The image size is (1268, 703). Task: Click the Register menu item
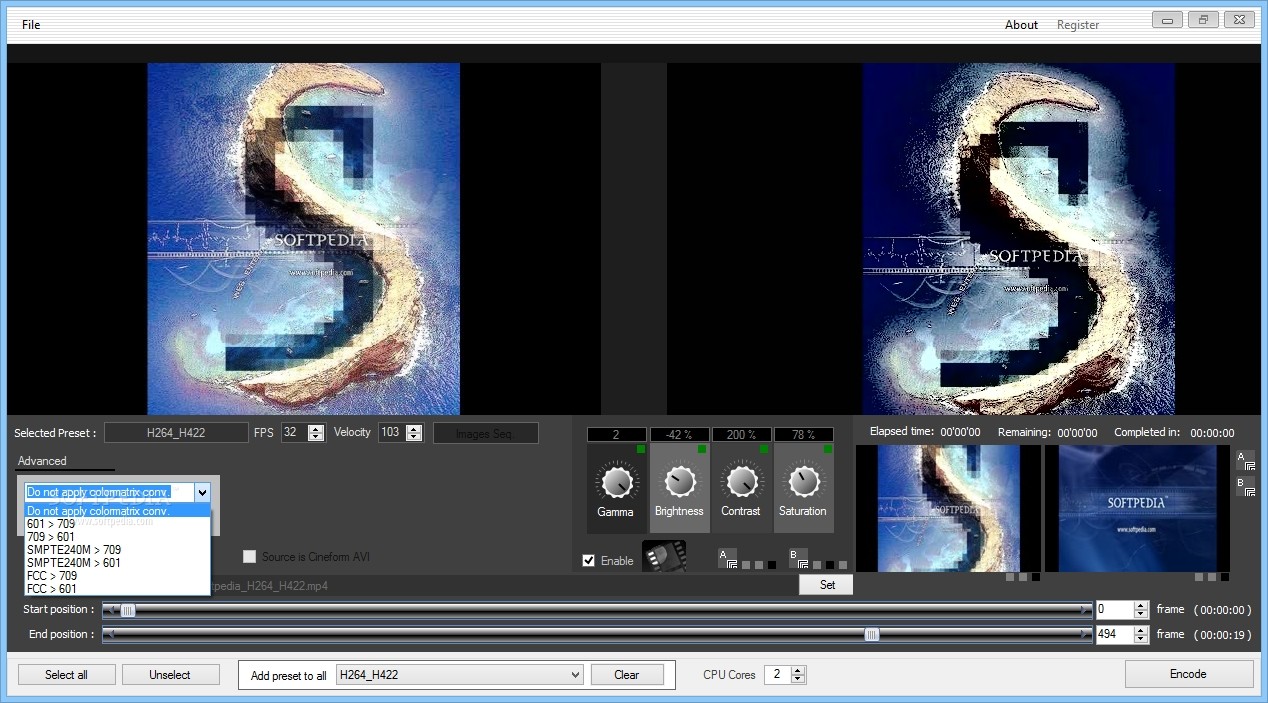[1078, 25]
